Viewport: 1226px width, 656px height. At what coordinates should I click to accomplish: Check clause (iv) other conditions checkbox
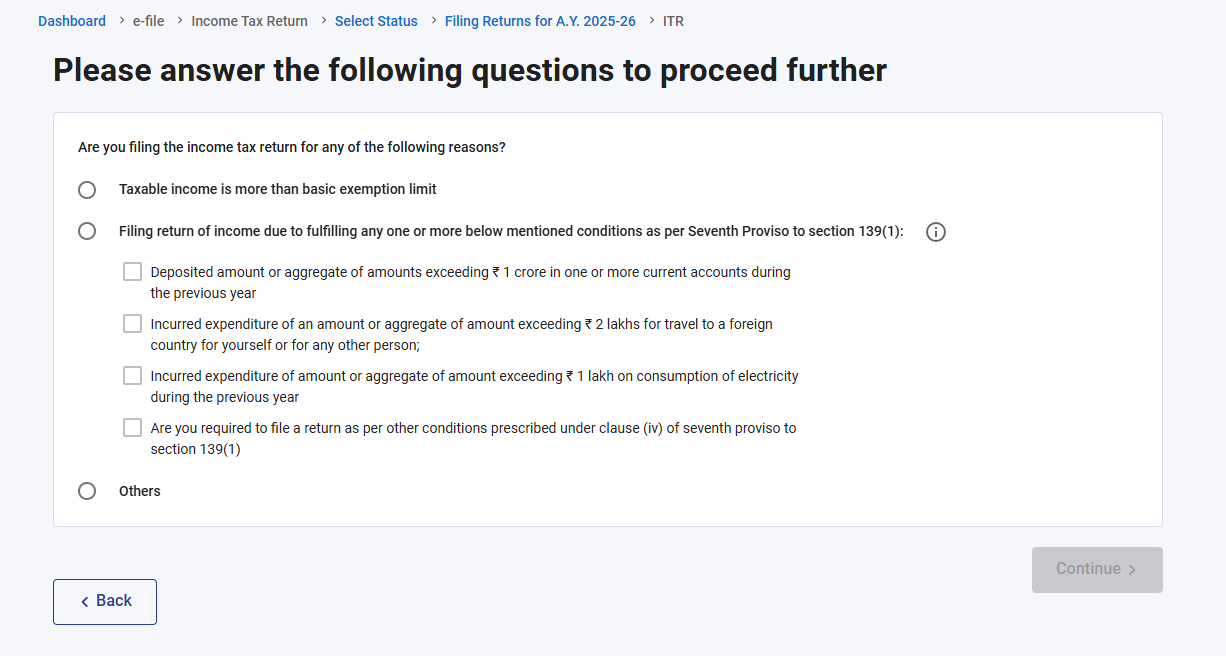click(132, 428)
